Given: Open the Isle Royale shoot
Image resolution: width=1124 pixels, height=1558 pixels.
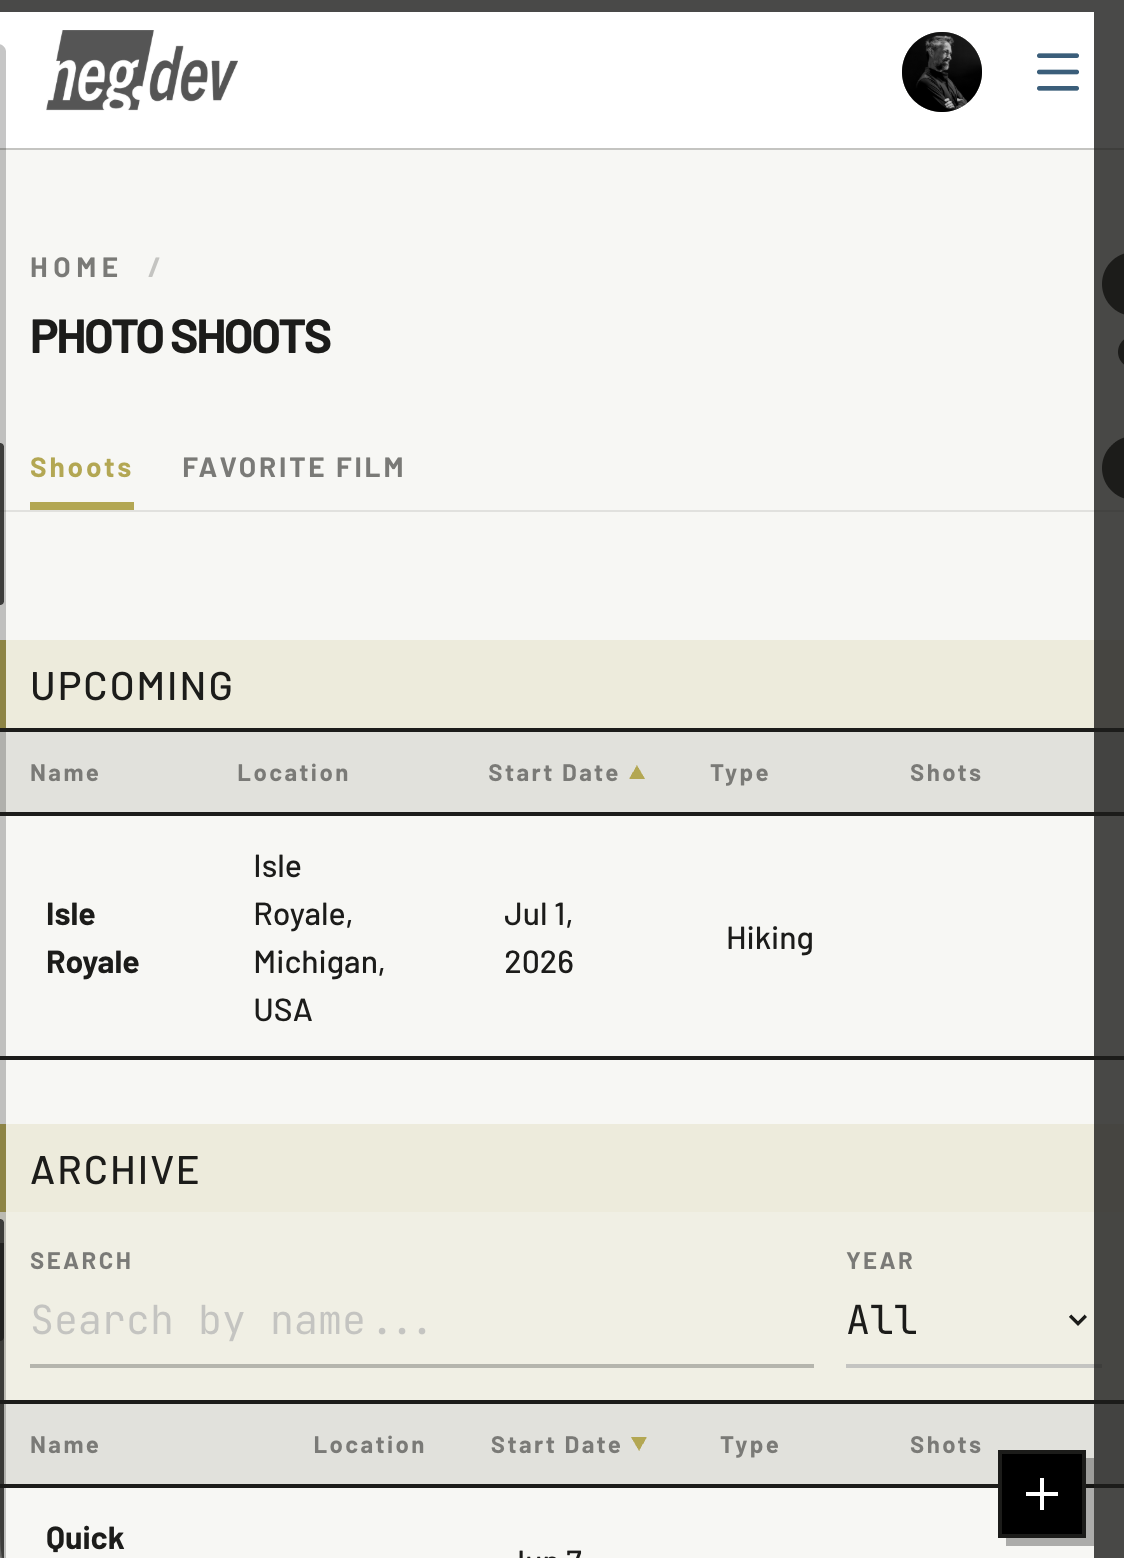Looking at the screenshot, I should (x=93, y=938).
